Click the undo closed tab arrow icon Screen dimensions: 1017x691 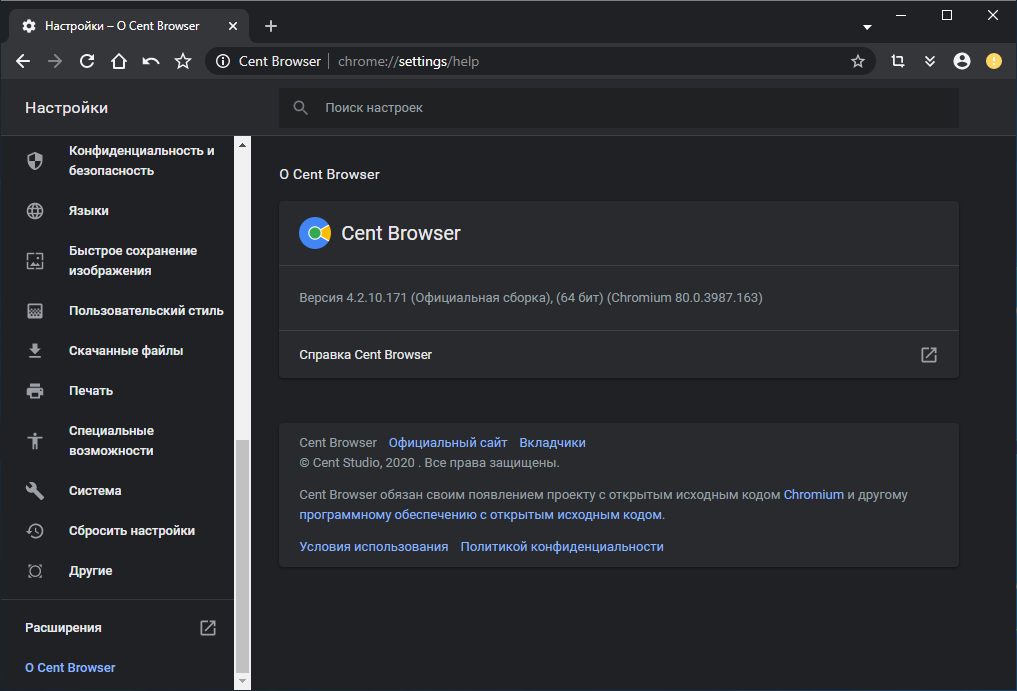pos(150,62)
